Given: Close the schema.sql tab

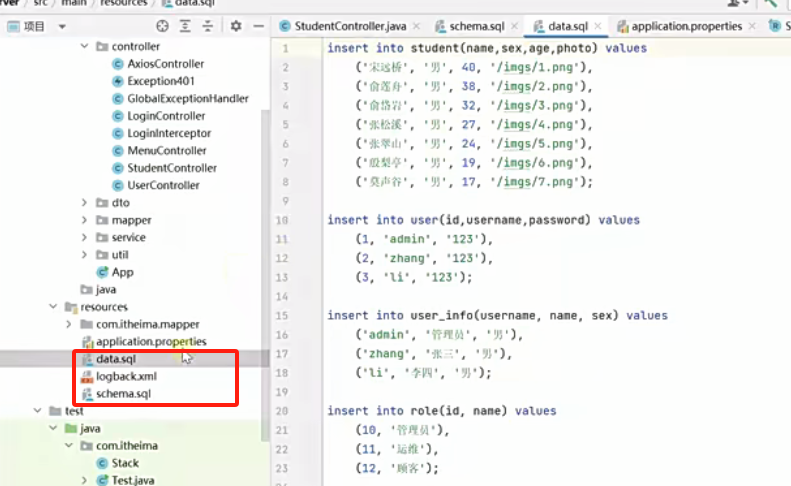Looking at the screenshot, I should (x=514, y=26).
